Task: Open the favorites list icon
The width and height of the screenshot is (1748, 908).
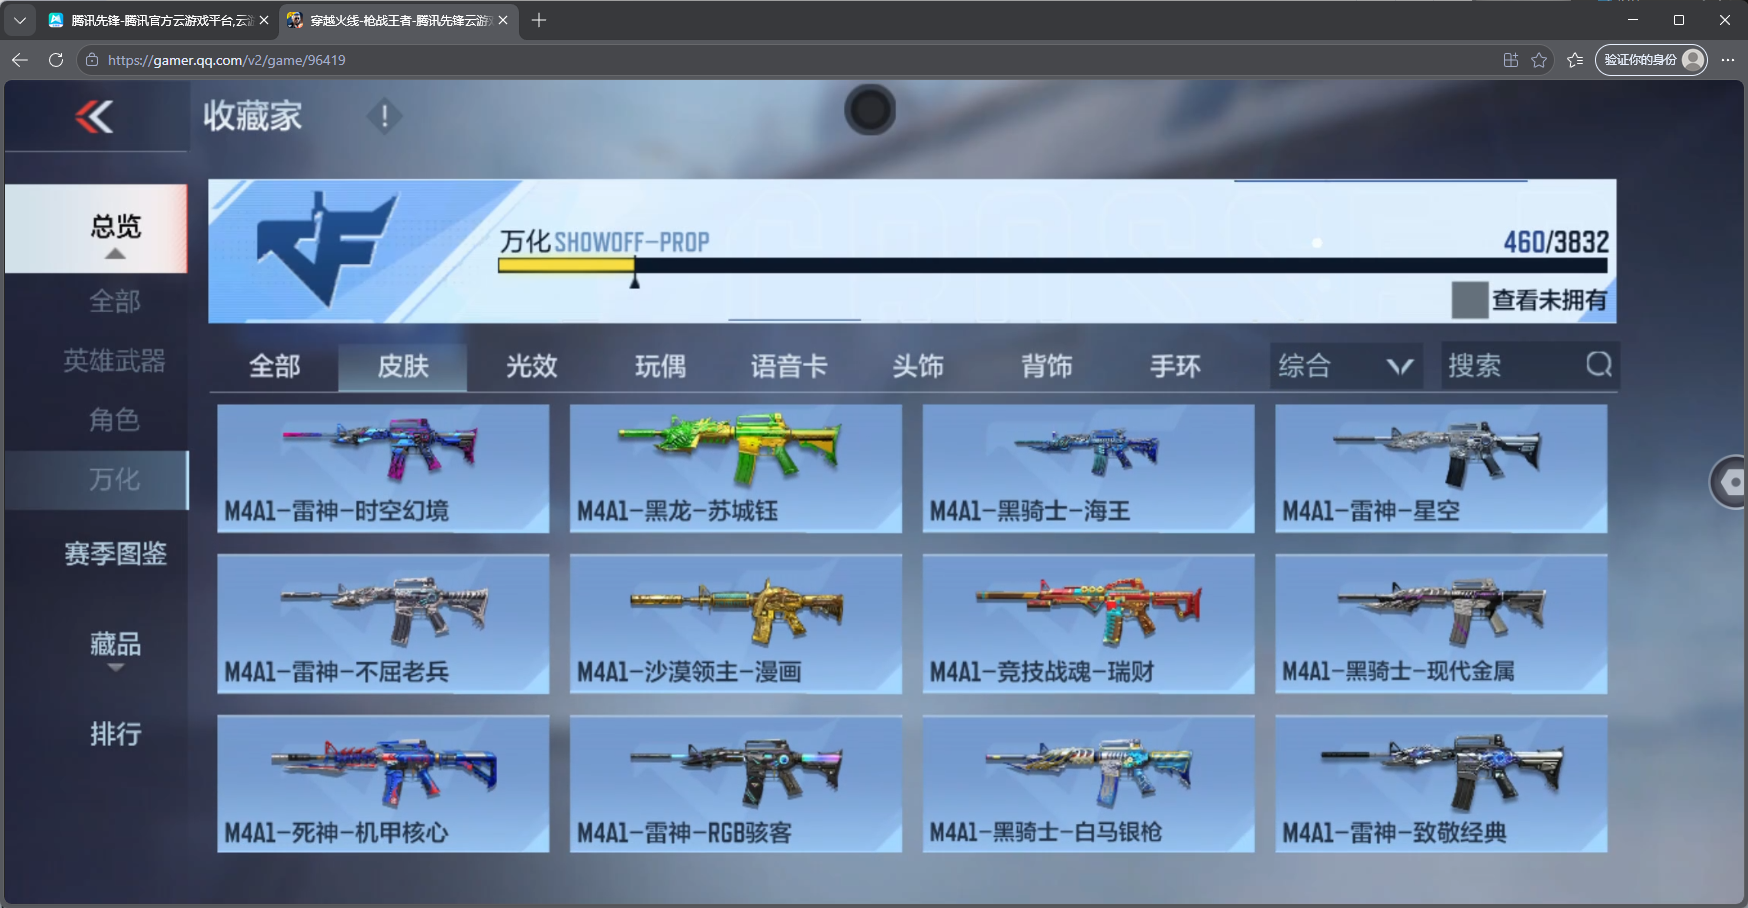Action: click(x=1575, y=60)
